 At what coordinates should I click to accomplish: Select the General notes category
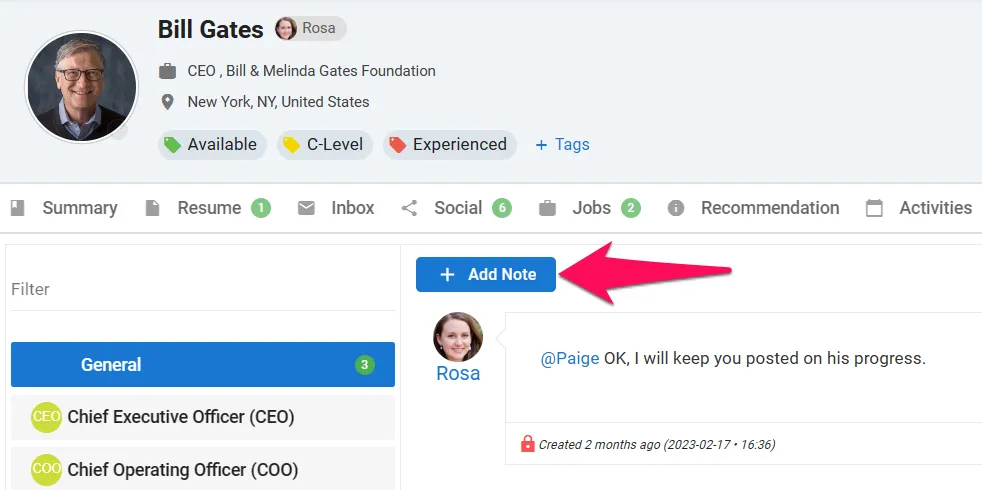point(203,365)
